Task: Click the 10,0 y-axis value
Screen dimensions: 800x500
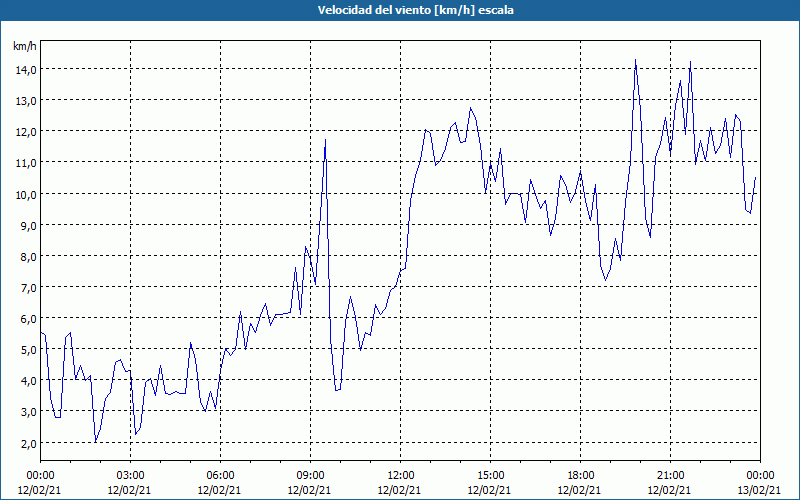Action: (26, 195)
